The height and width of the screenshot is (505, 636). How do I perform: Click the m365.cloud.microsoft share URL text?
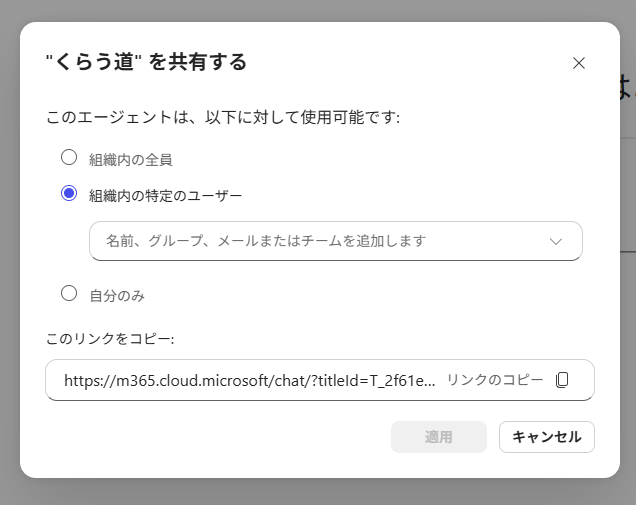tap(249, 381)
